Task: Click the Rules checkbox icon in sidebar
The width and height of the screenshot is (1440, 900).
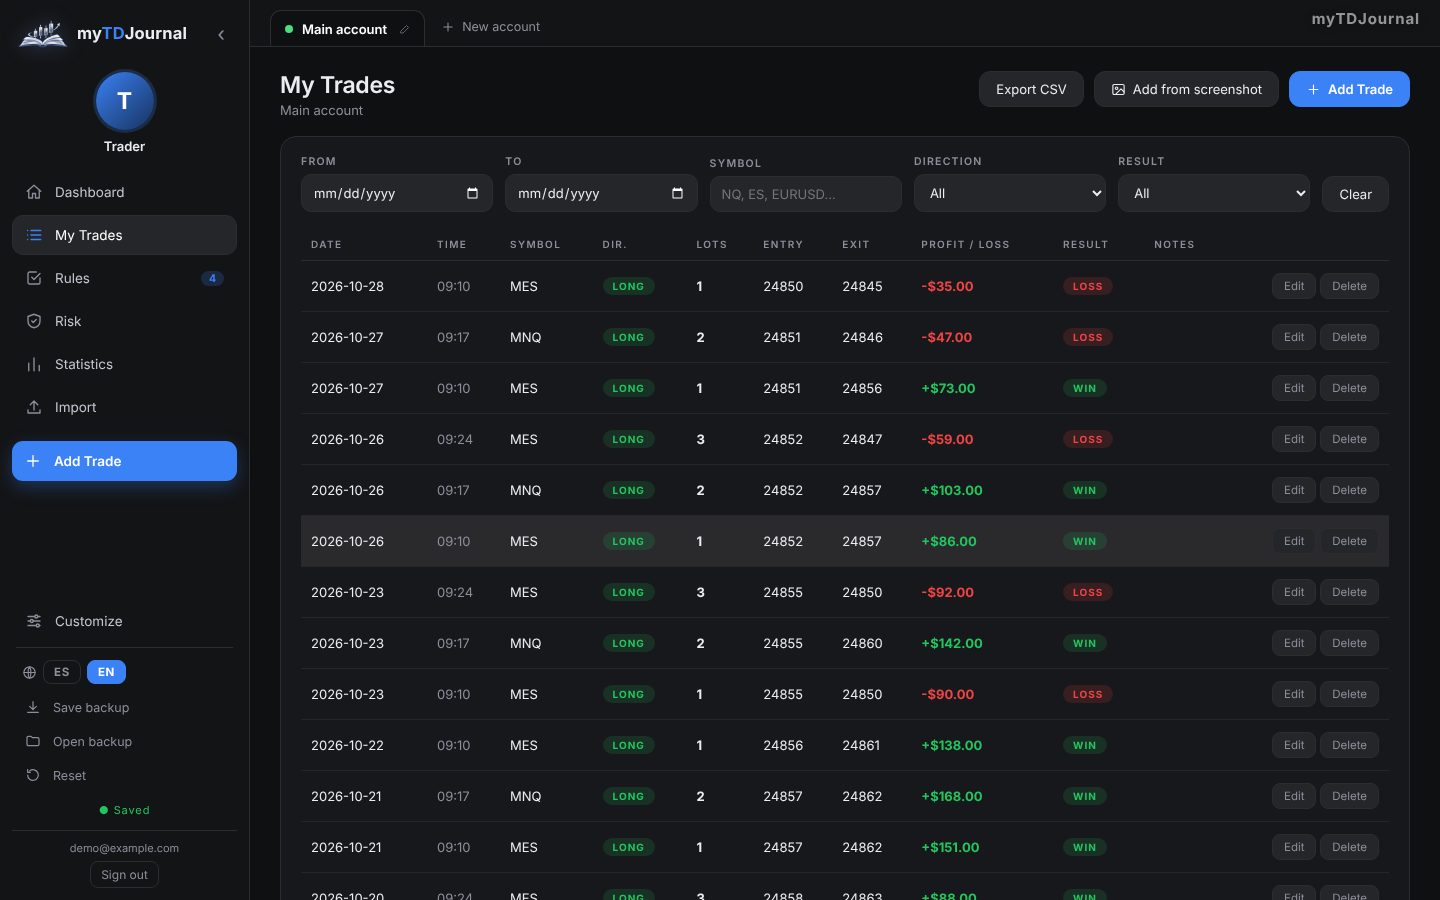Action: coord(34,278)
